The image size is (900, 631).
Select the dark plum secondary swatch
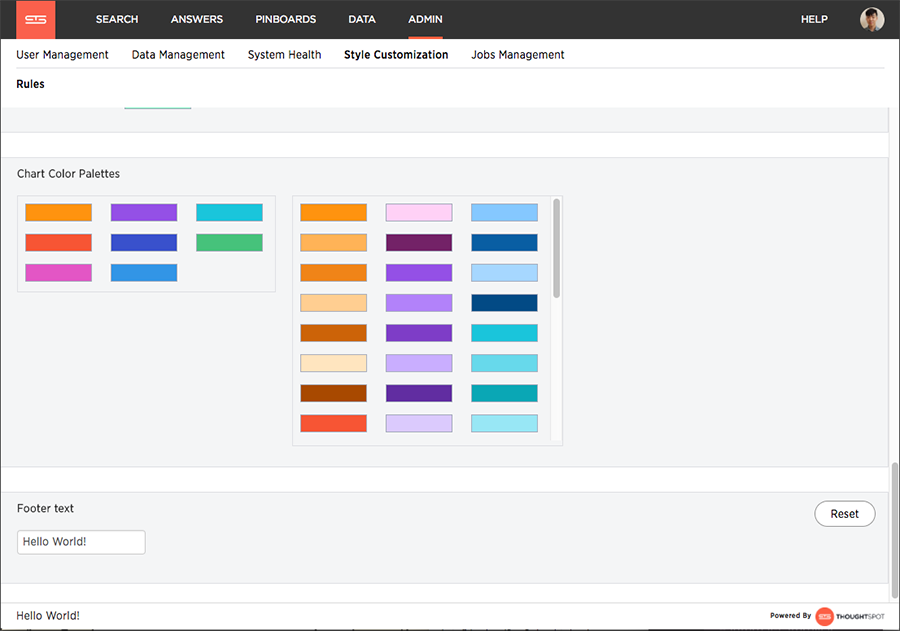[x=419, y=242]
